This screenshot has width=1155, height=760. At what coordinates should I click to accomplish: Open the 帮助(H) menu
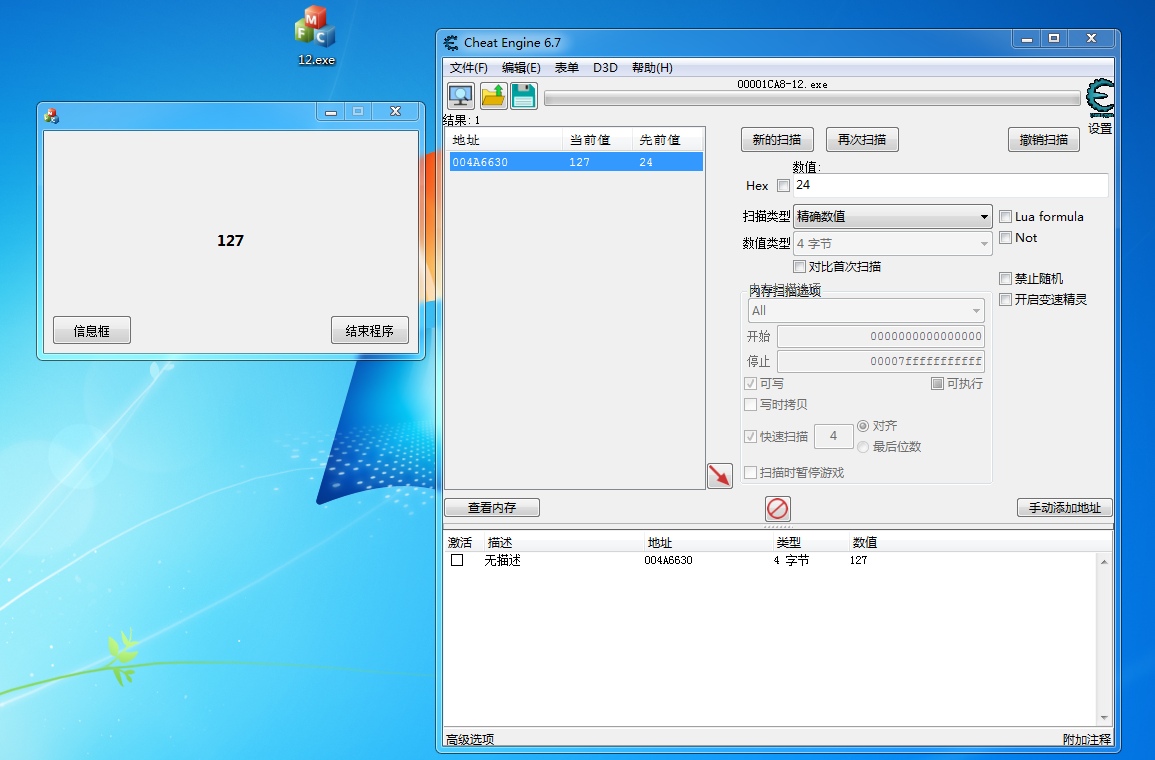click(652, 68)
